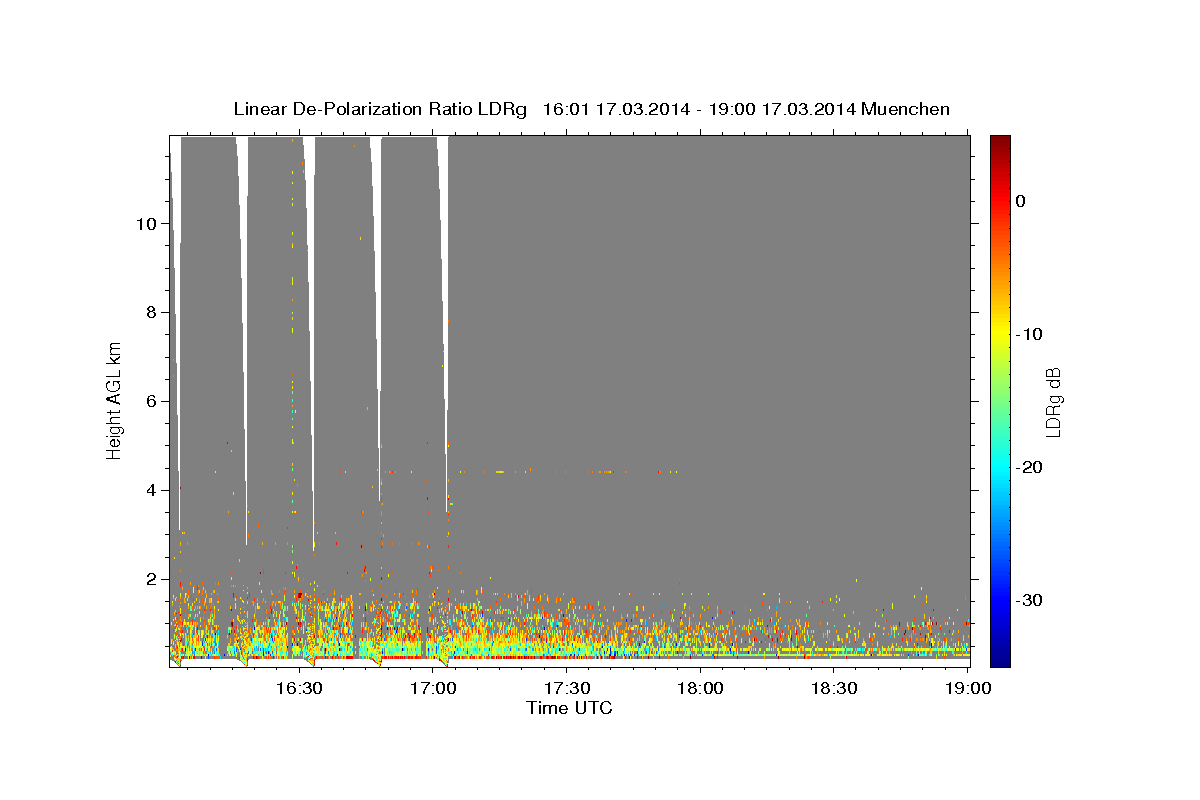Screen dimensions: 1200x800
Task: Click the yellow region of colorbar
Action: (x=1000, y=328)
